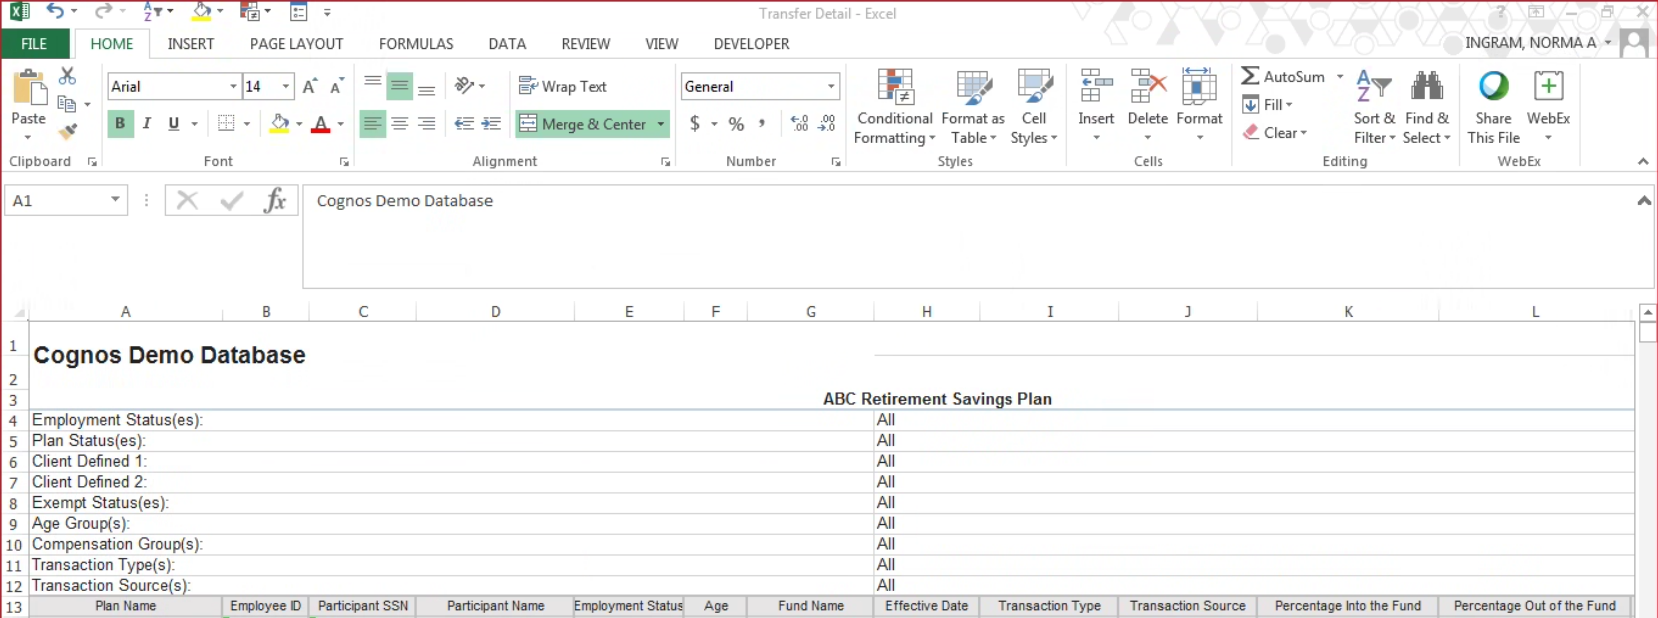Open the INGRAM, NORMA A account menu
The image size is (1658, 618).
[x=1538, y=42]
